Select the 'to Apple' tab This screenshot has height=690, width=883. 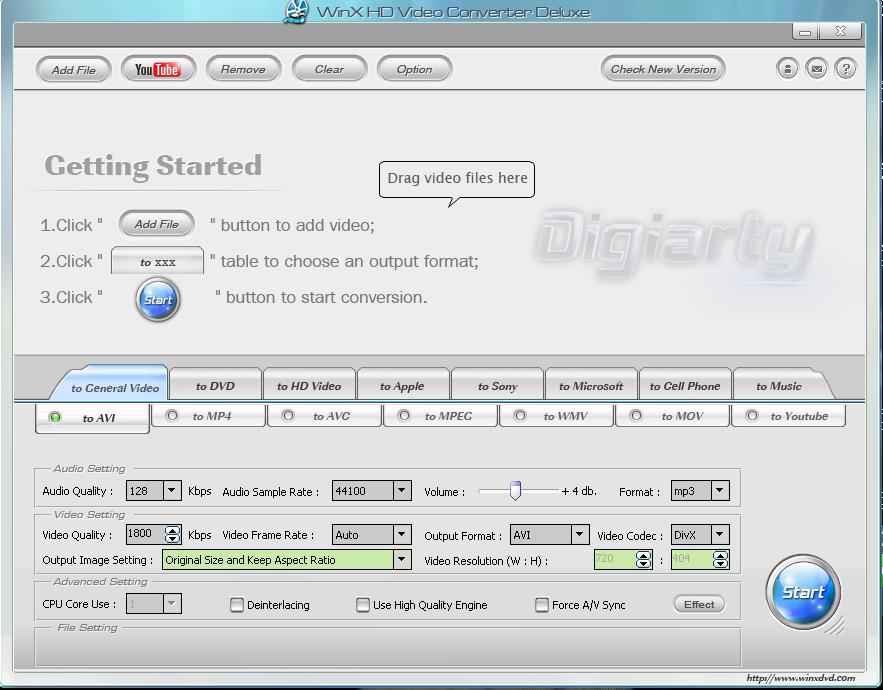click(402, 386)
